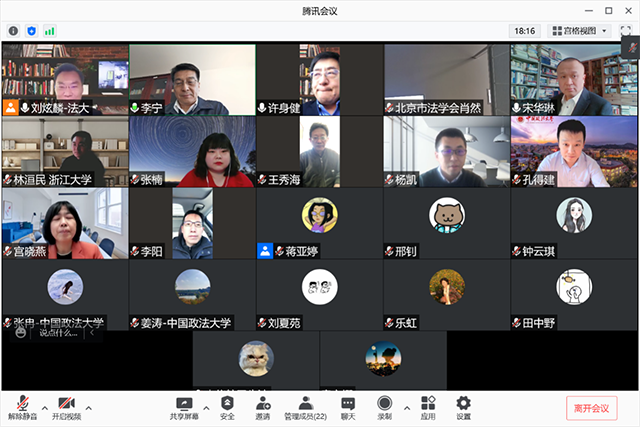Click Share Screen (共享屏幕)
The width and height of the screenshot is (640, 427).
coord(183,407)
